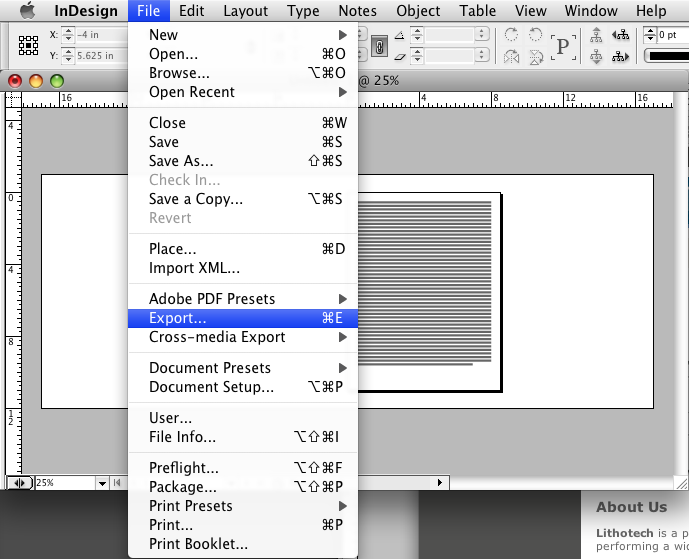Open the Apple menu
Image resolution: width=689 pixels, height=559 pixels.
pyautogui.click(x=27, y=11)
